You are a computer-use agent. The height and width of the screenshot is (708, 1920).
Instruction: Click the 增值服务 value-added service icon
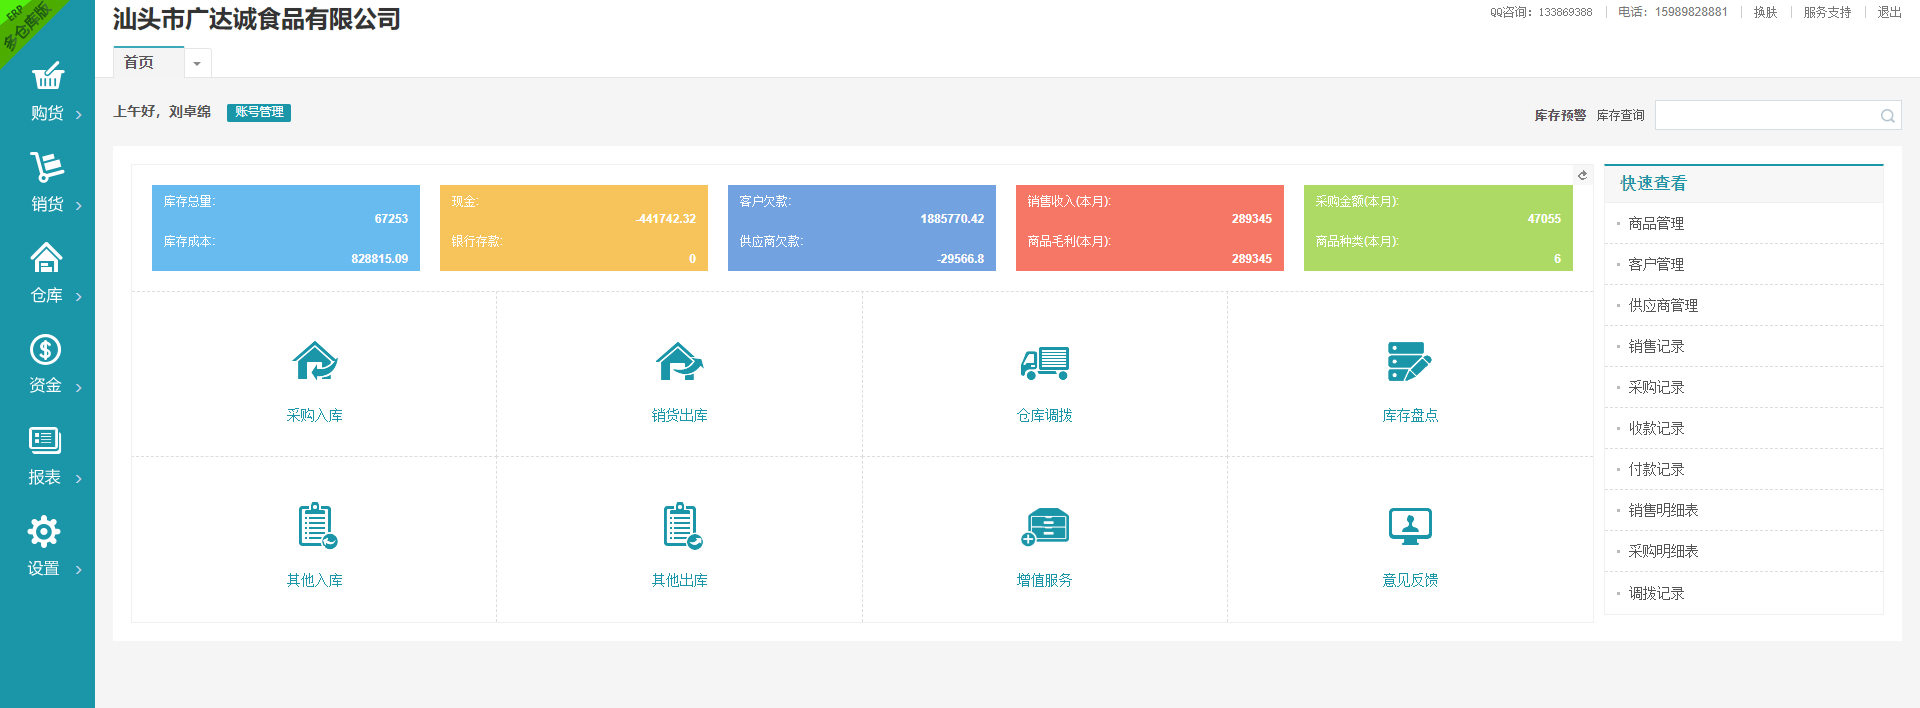(1045, 527)
